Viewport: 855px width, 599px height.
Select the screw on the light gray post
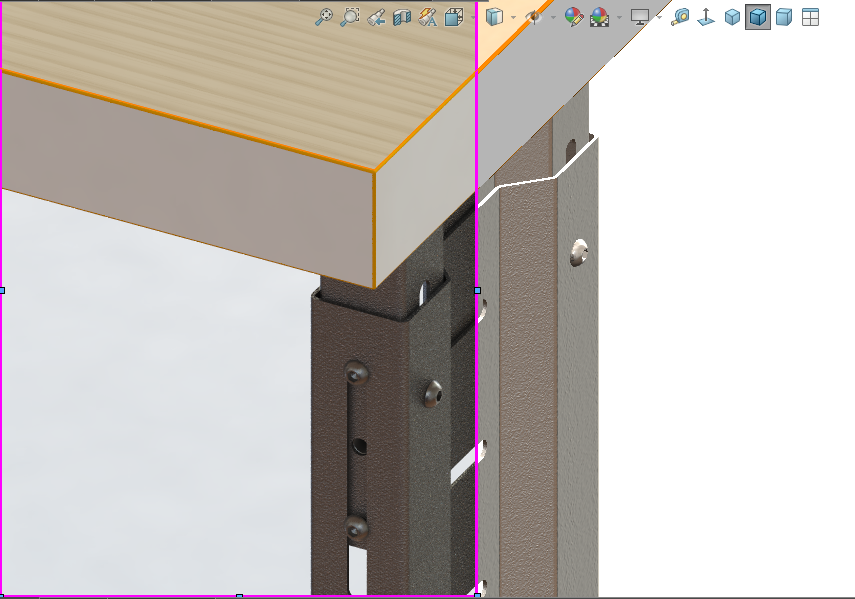click(579, 252)
